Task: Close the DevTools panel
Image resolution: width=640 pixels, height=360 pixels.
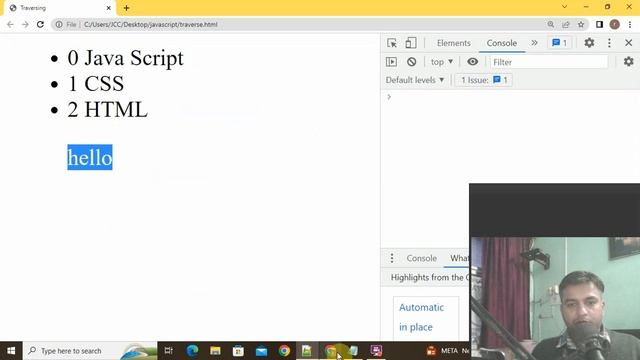Action: [629, 42]
